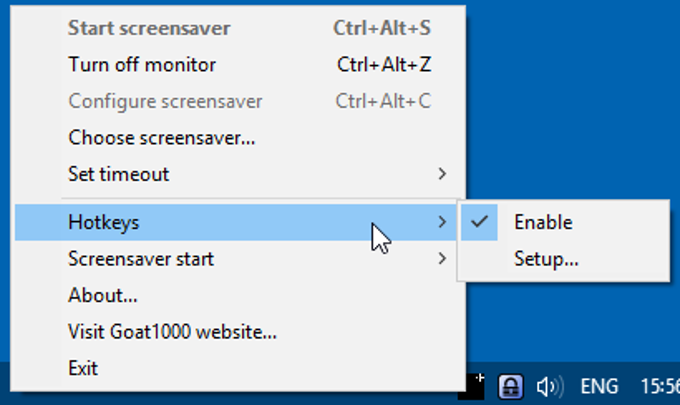Expand the Set timeout submenu arrow

click(x=442, y=174)
